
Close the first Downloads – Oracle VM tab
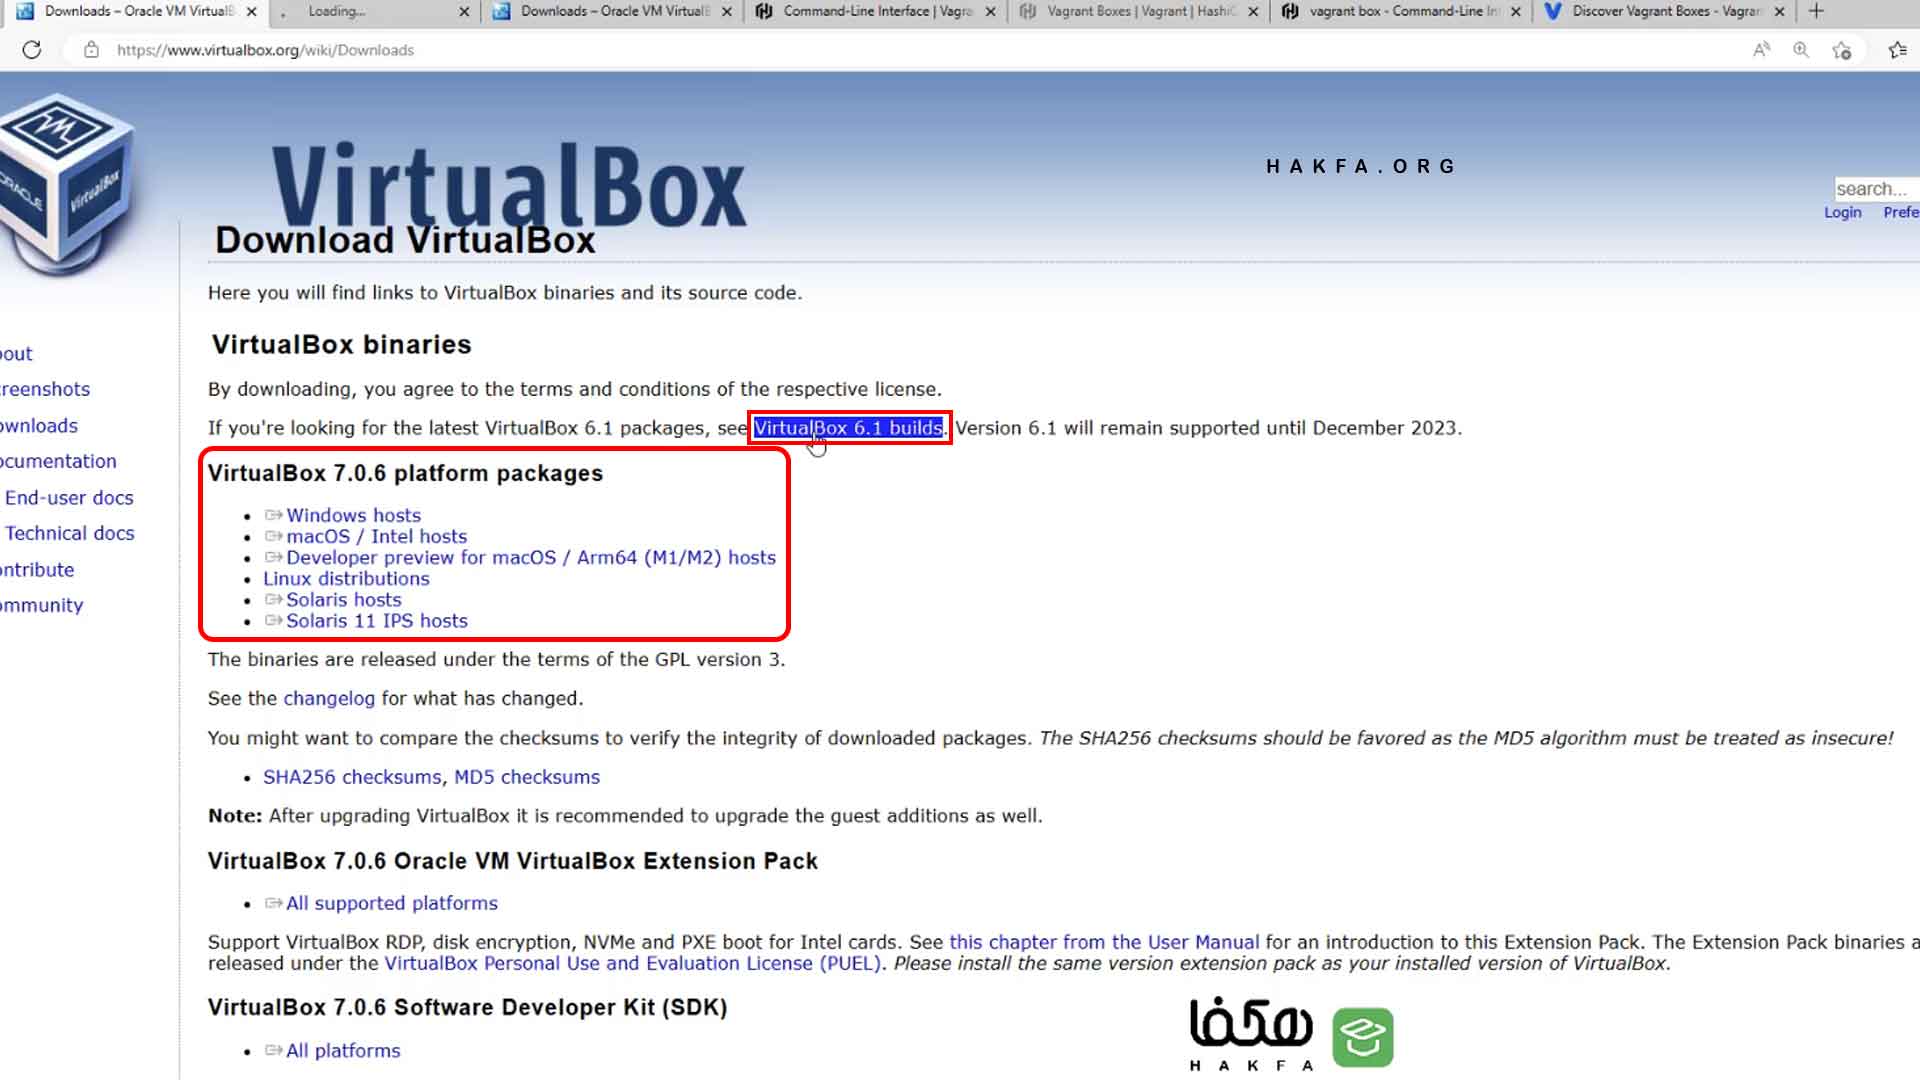tap(251, 11)
